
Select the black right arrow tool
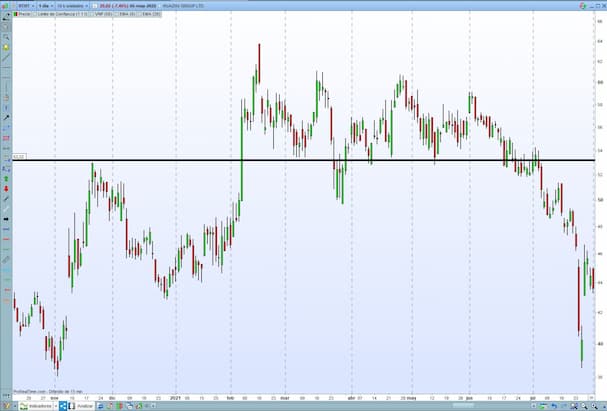click(6, 217)
